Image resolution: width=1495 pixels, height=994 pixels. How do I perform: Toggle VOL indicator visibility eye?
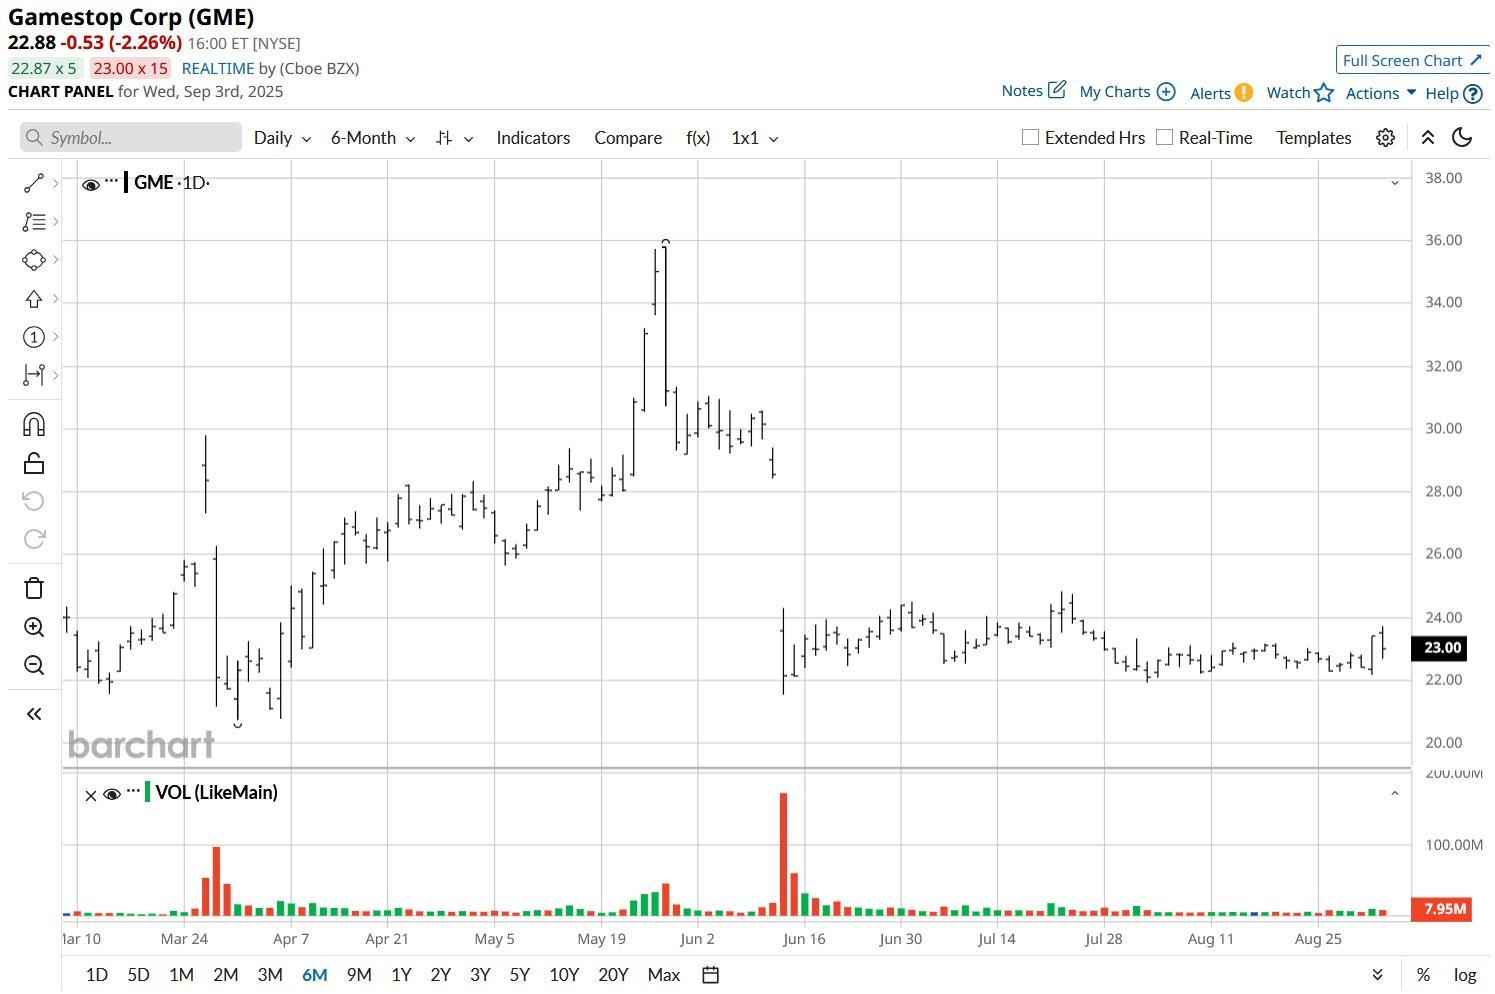(x=112, y=794)
